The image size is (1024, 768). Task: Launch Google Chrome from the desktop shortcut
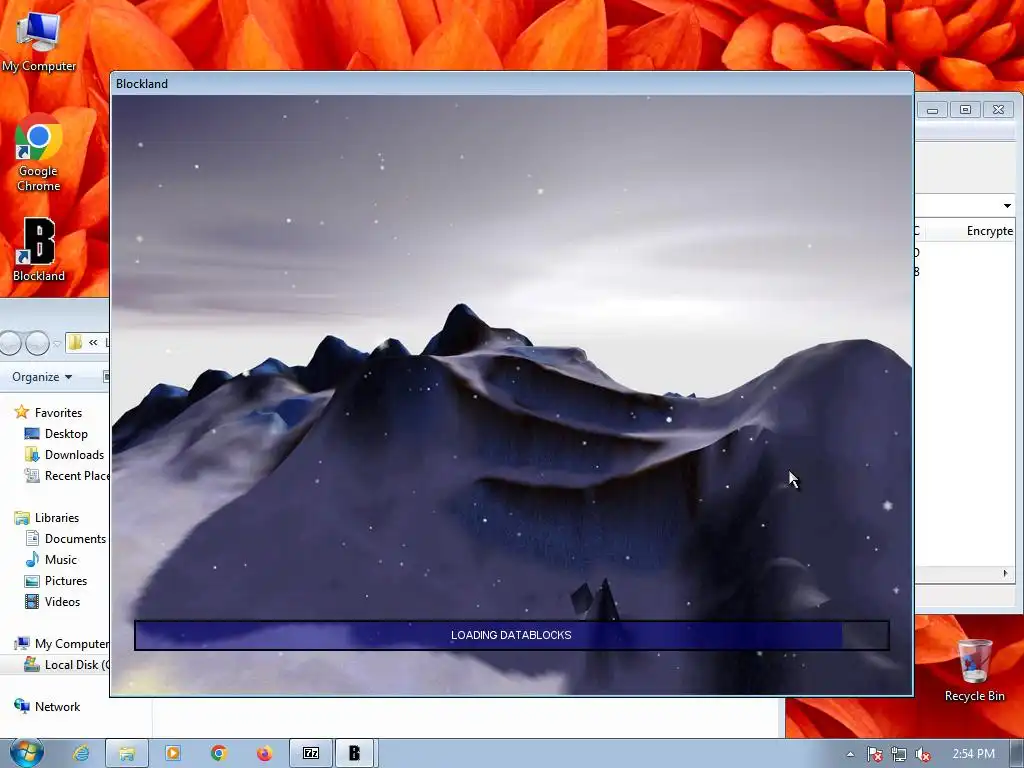[x=39, y=153]
